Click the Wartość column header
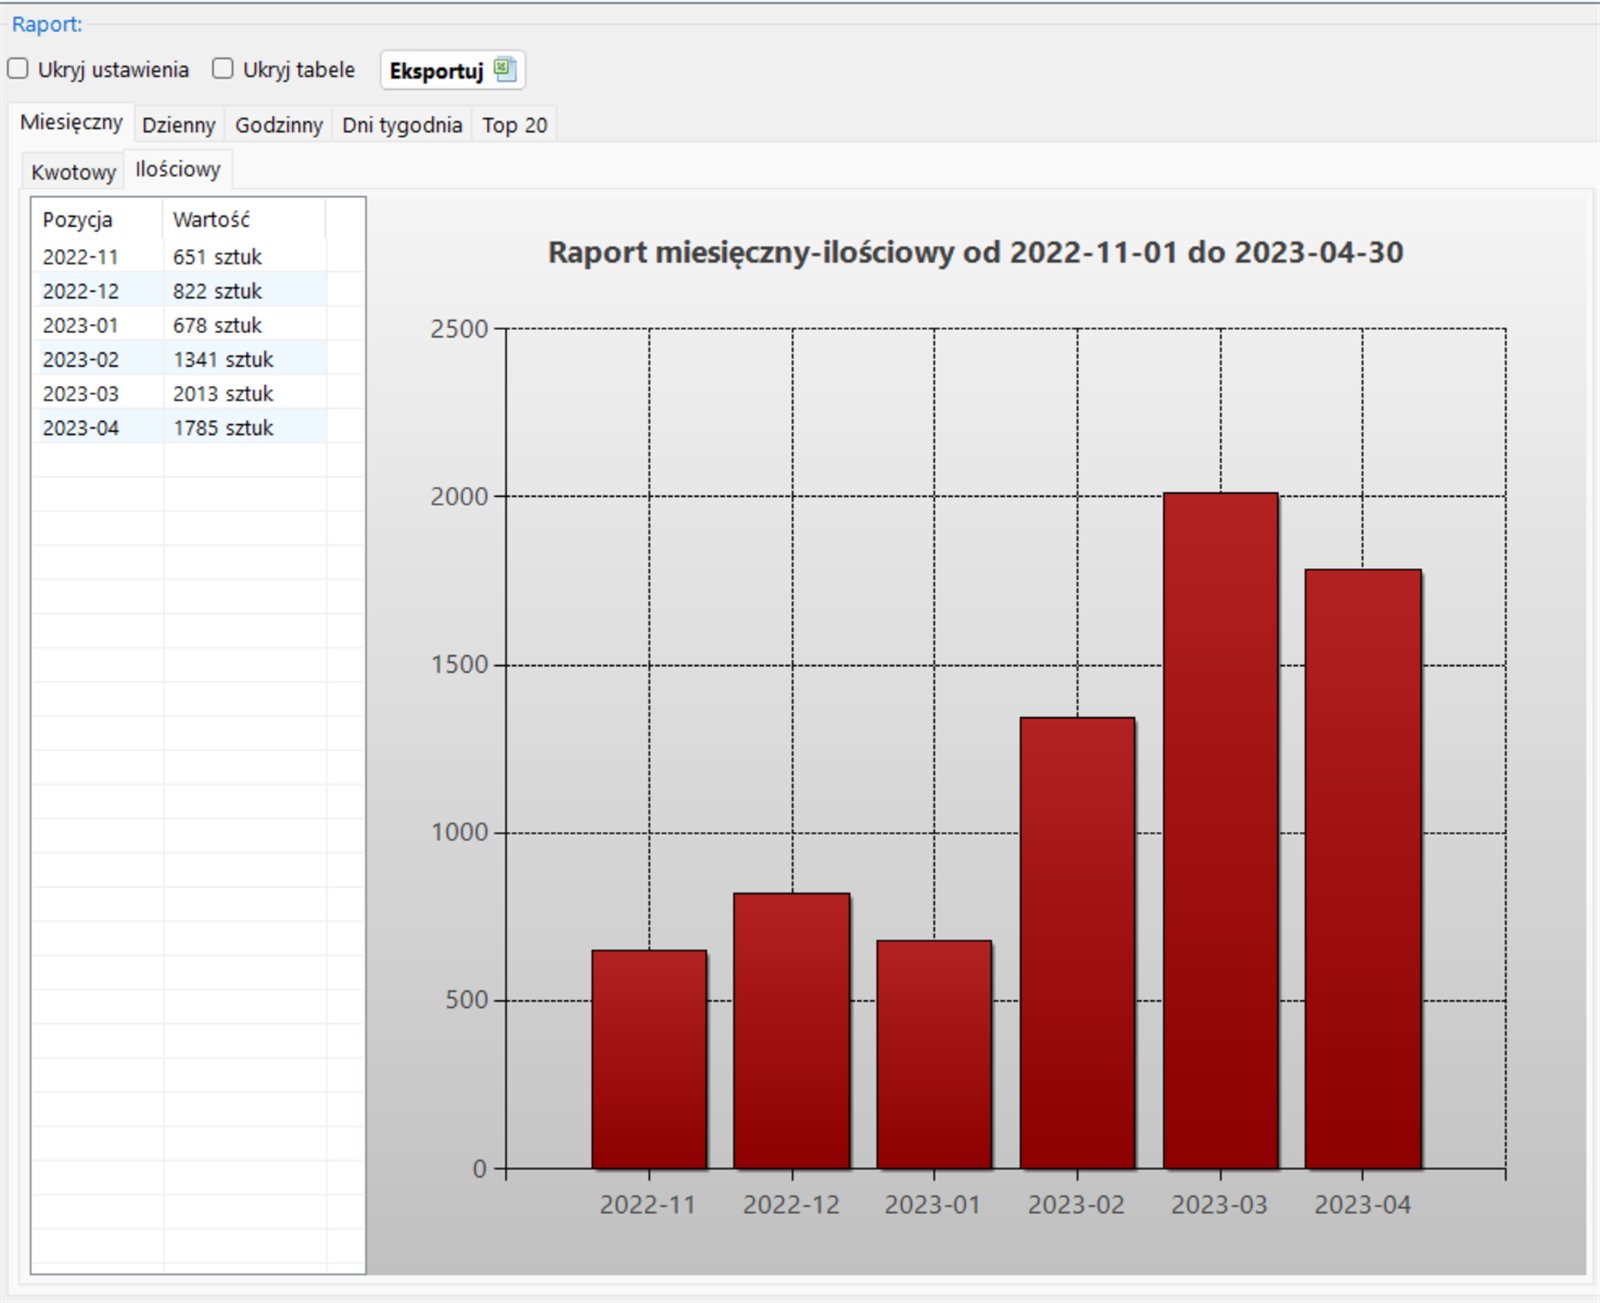 click(211, 220)
